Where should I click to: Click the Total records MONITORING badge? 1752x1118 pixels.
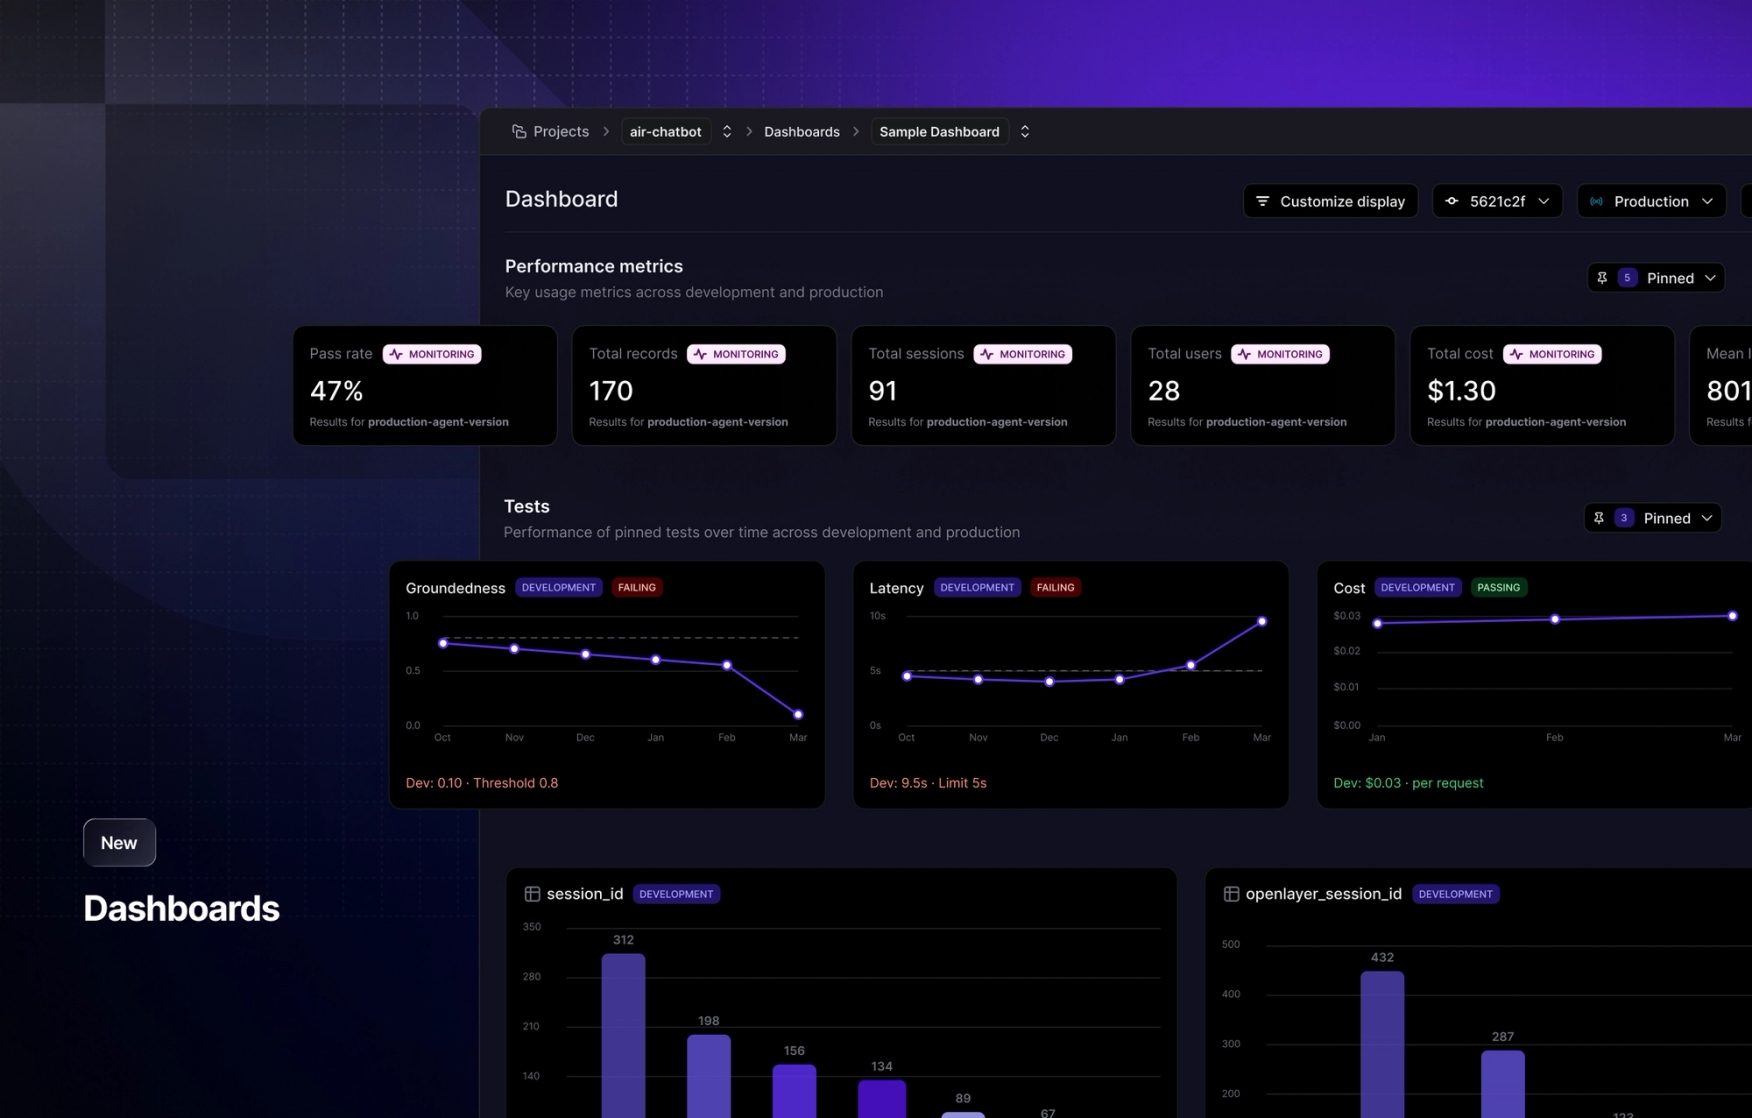tap(736, 354)
